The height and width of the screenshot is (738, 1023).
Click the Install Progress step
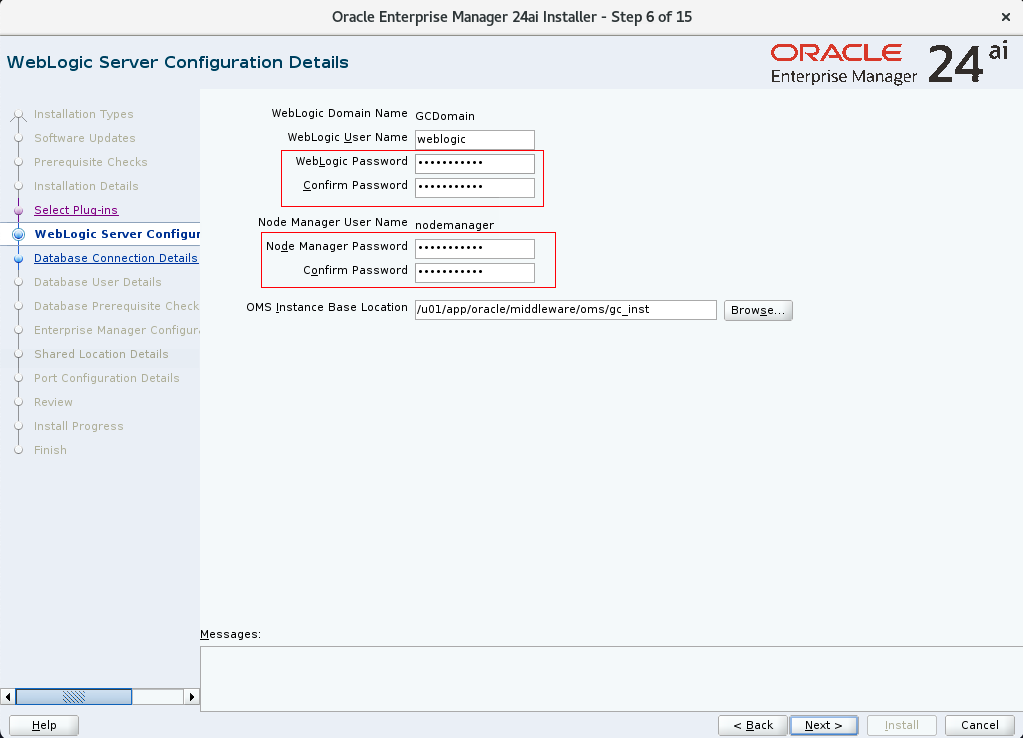point(78,427)
